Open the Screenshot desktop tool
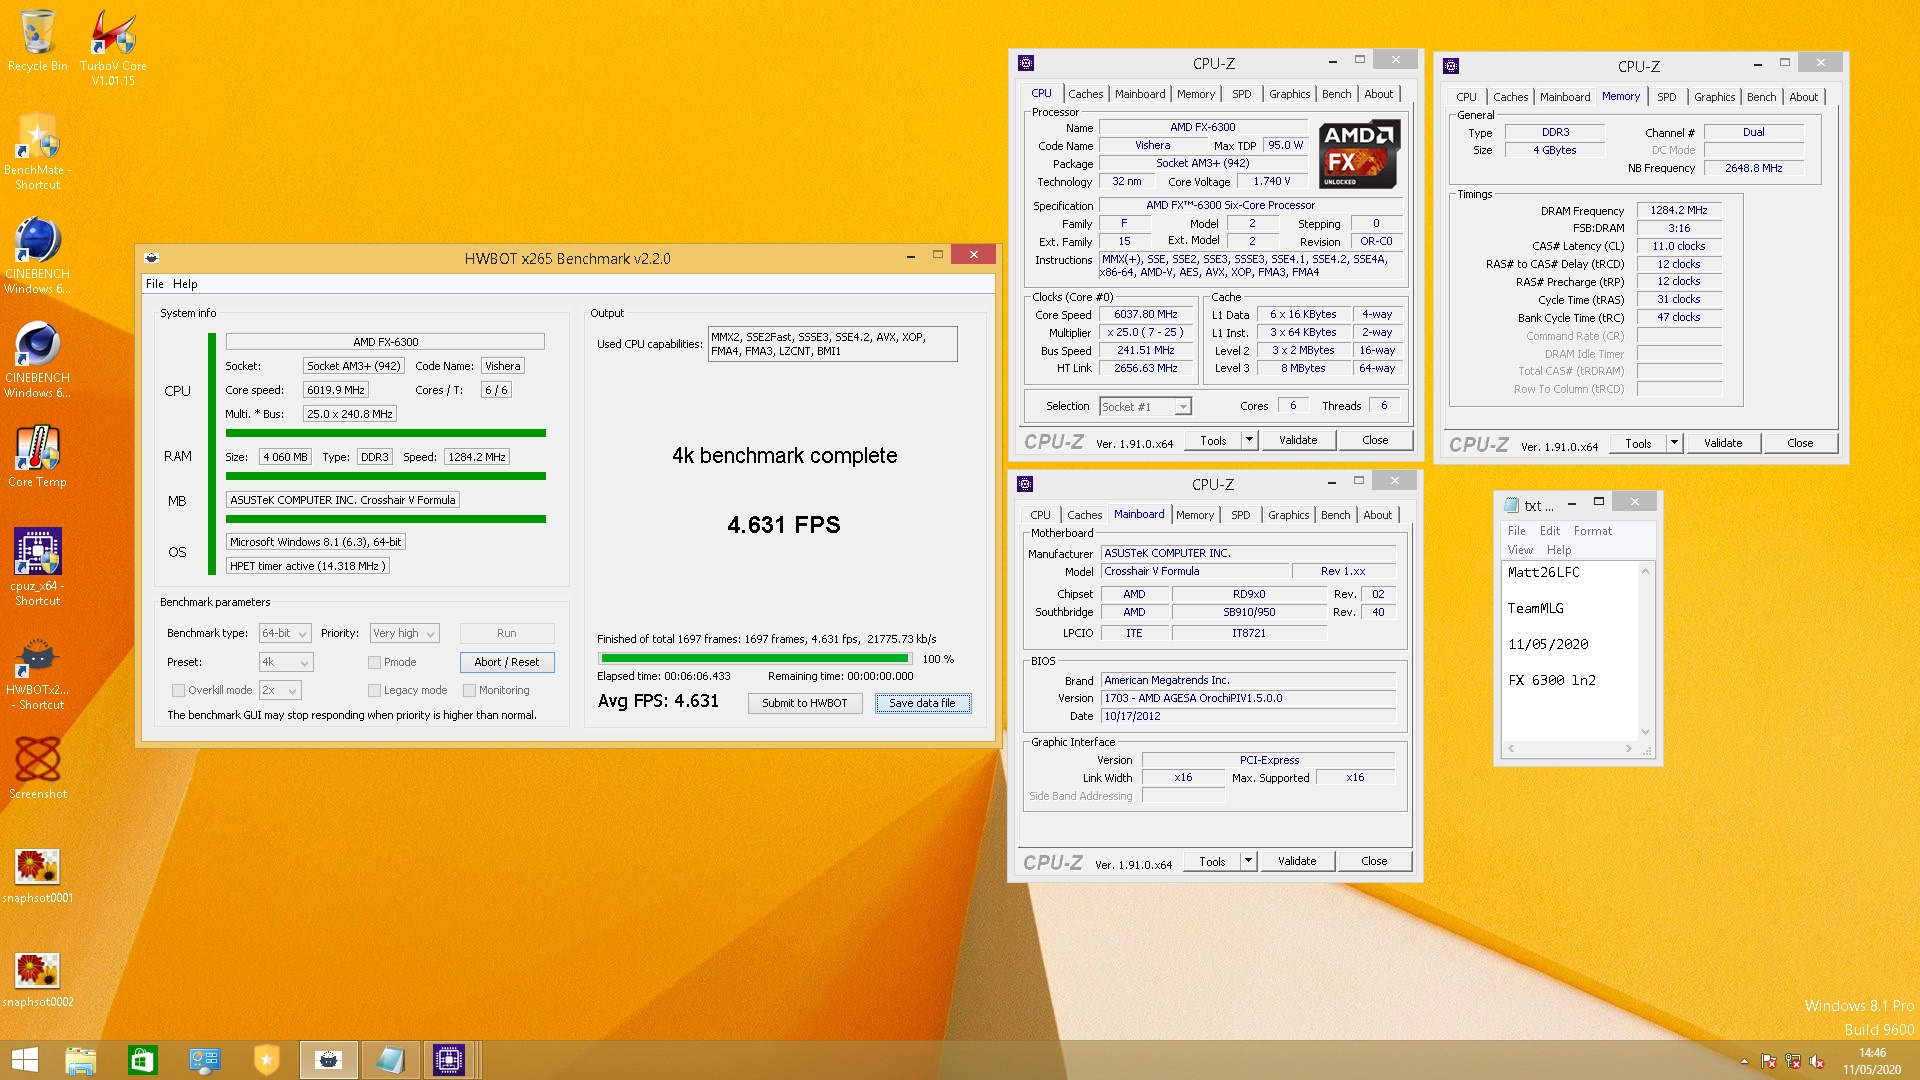This screenshot has width=1920, height=1080. pyautogui.click(x=38, y=768)
